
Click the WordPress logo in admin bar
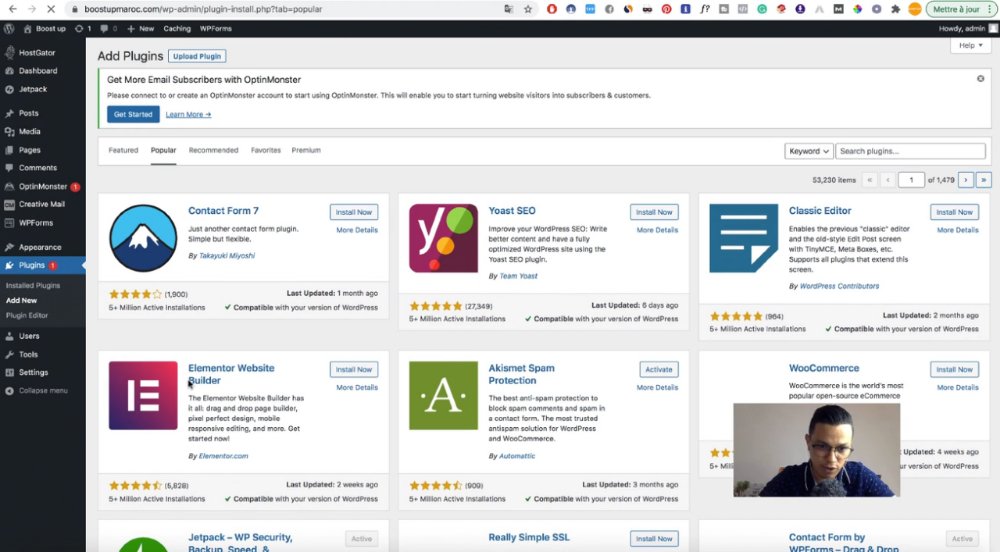[x=9, y=29]
